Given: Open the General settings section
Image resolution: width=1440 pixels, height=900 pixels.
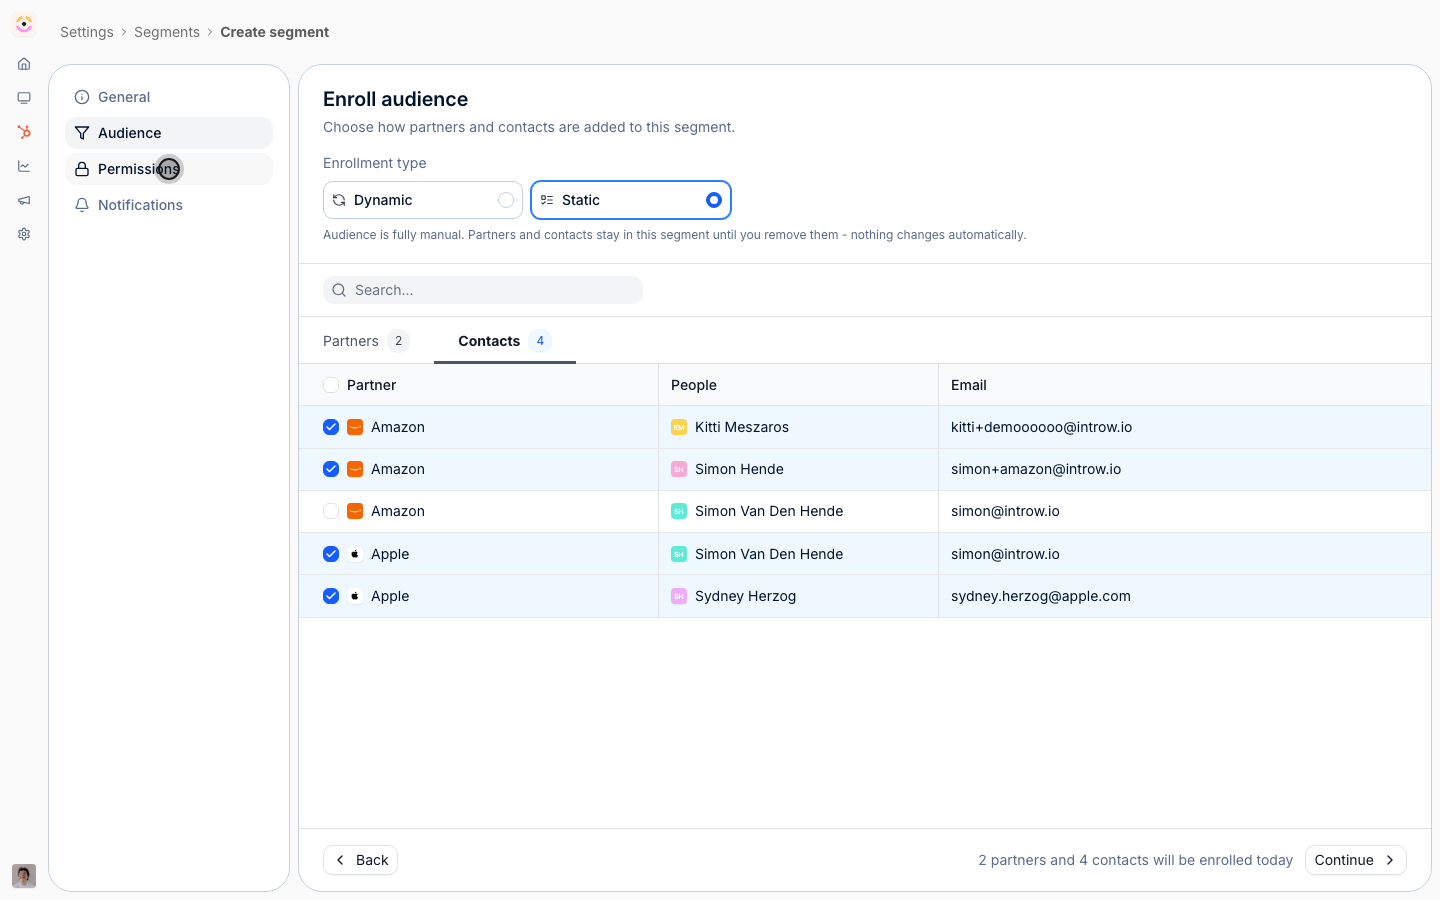Looking at the screenshot, I should (x=169, y=97).
